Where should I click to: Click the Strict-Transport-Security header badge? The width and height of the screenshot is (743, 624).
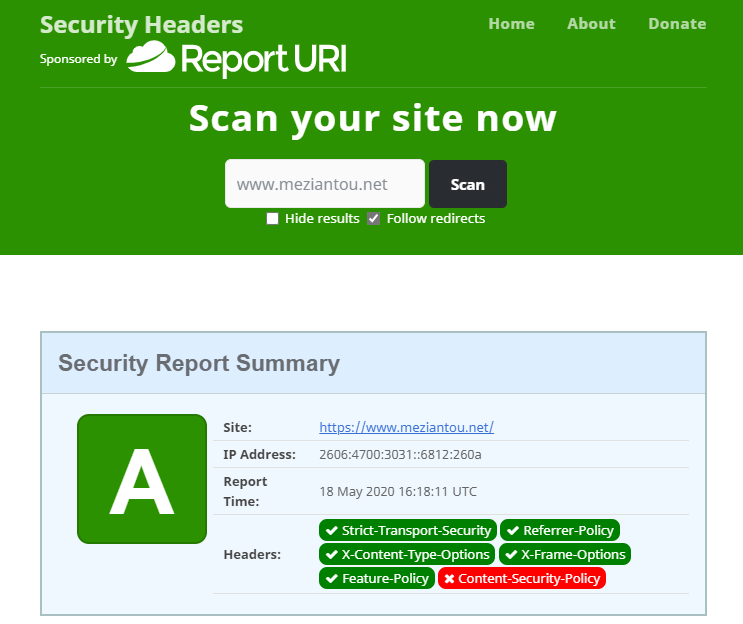(x=407, y=530)
